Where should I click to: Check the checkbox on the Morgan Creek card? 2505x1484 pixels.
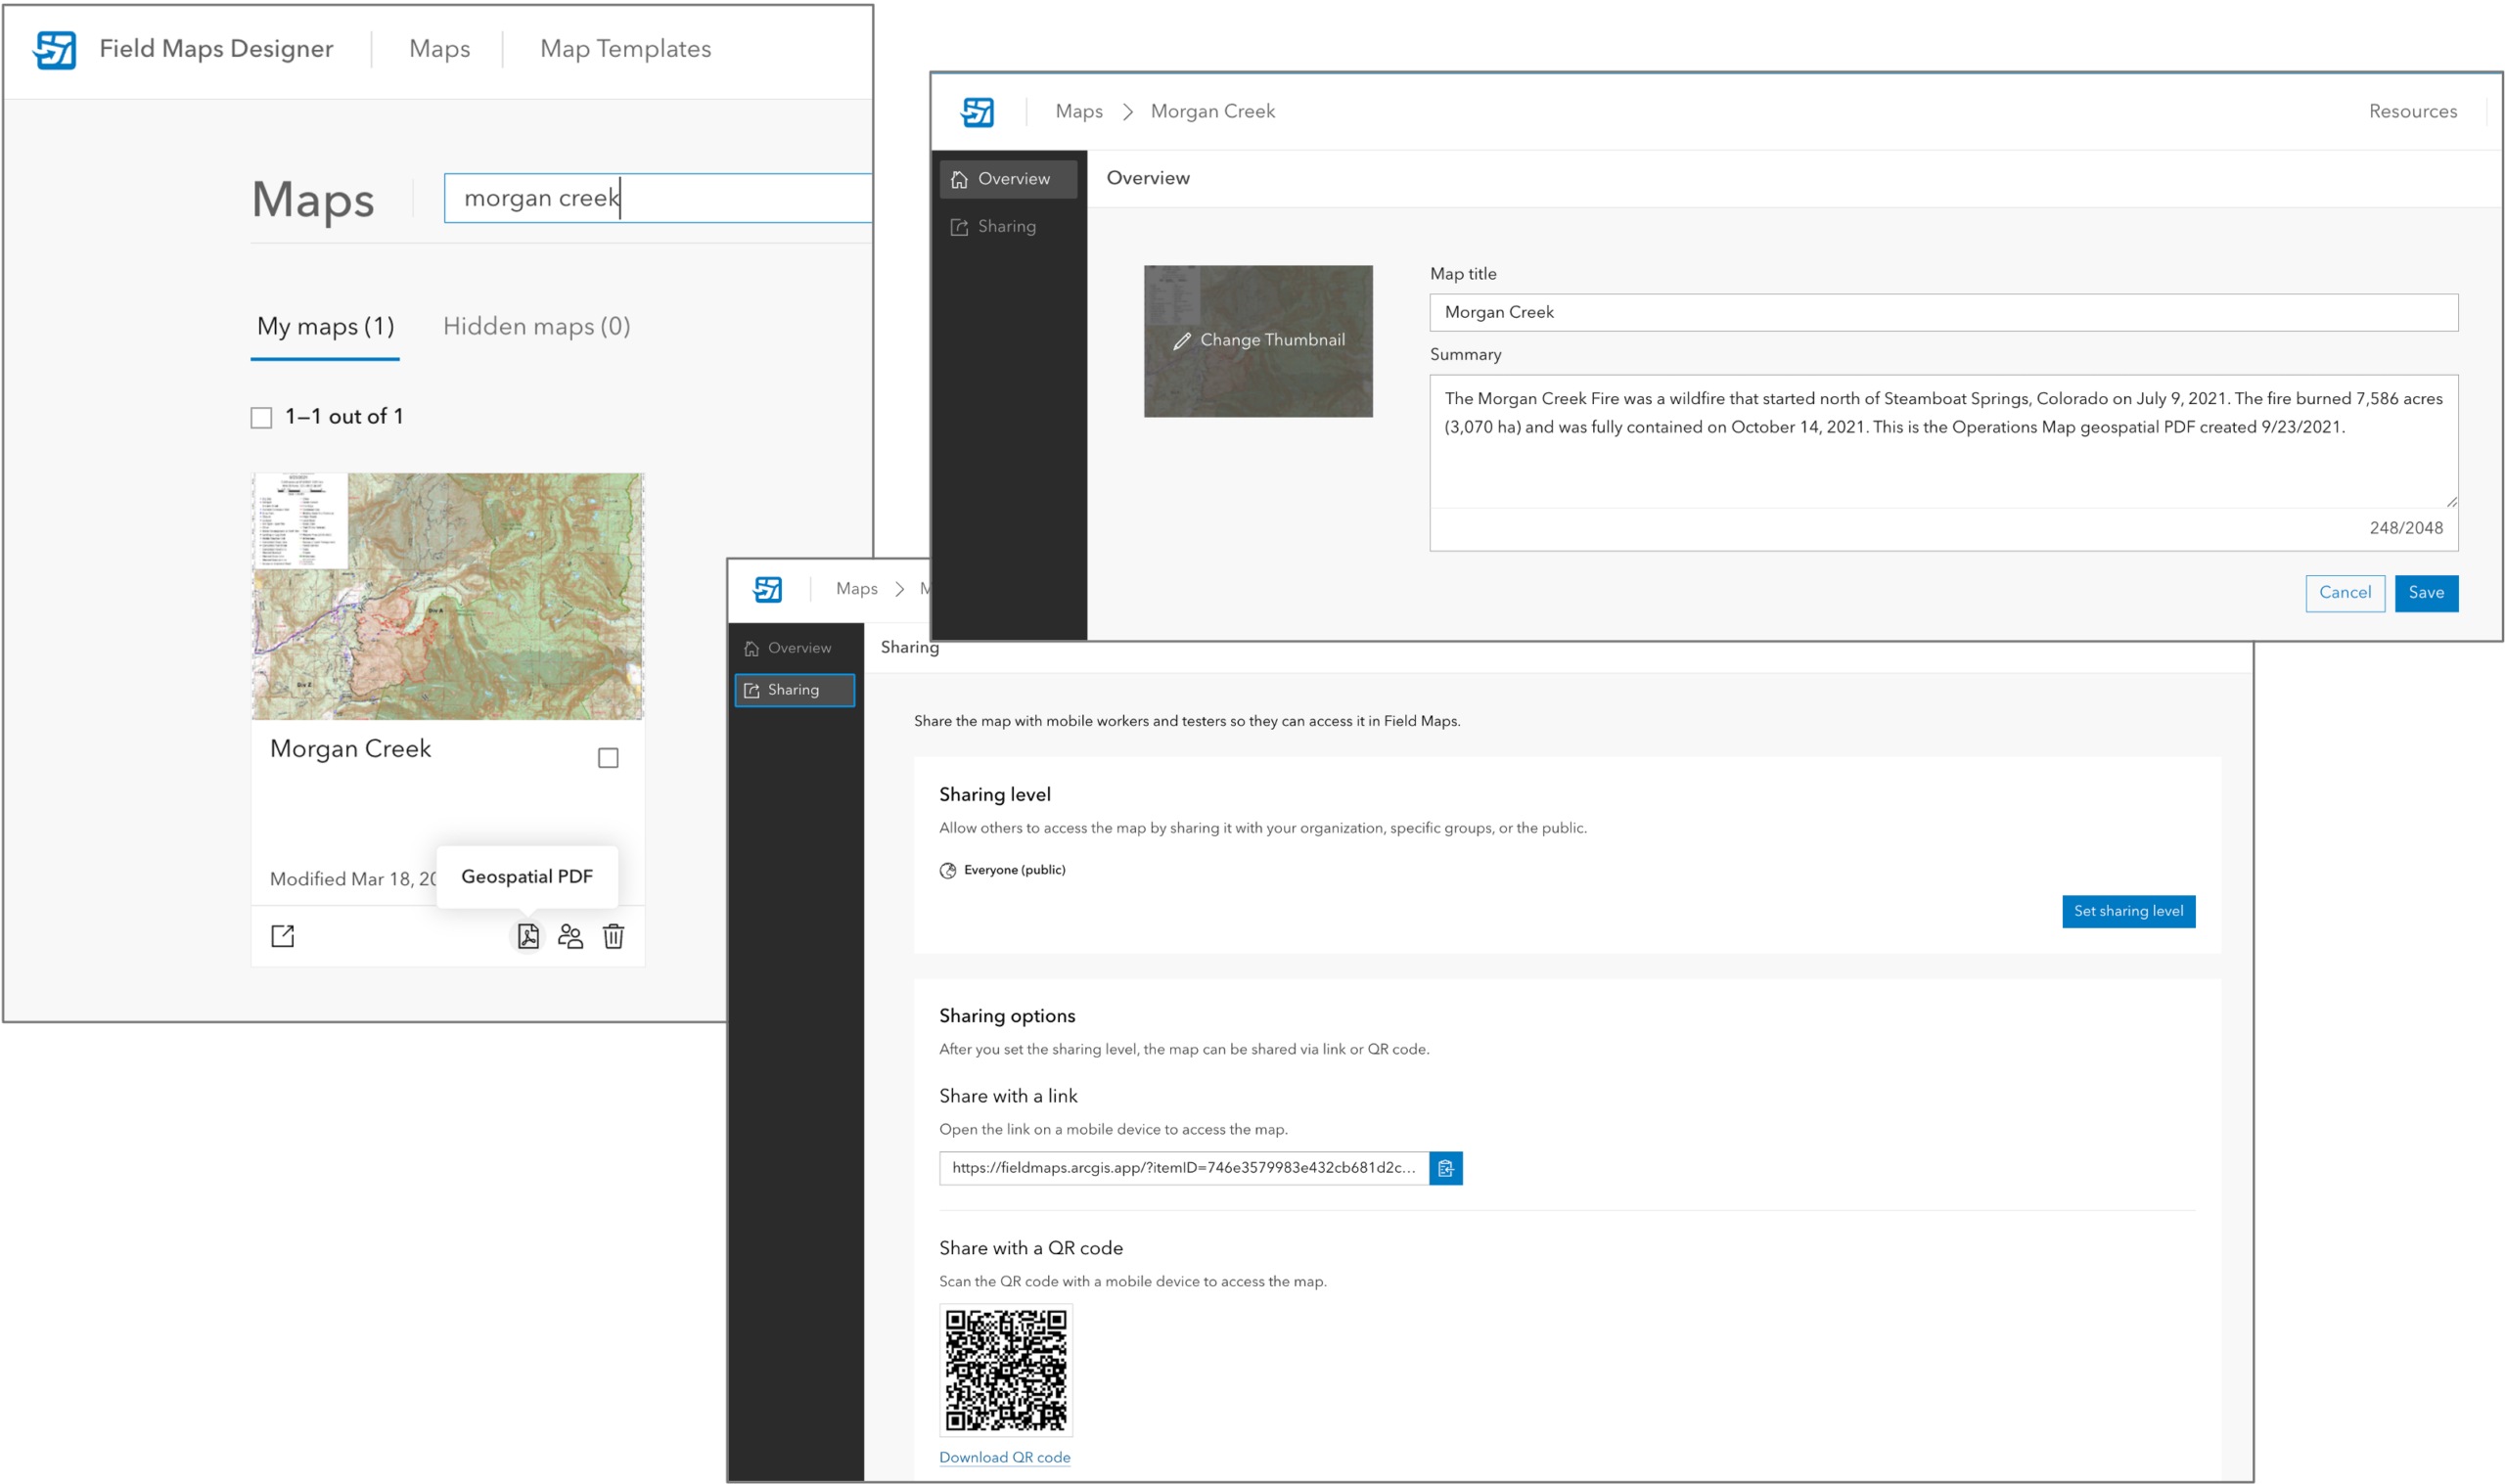pos(607,759)
